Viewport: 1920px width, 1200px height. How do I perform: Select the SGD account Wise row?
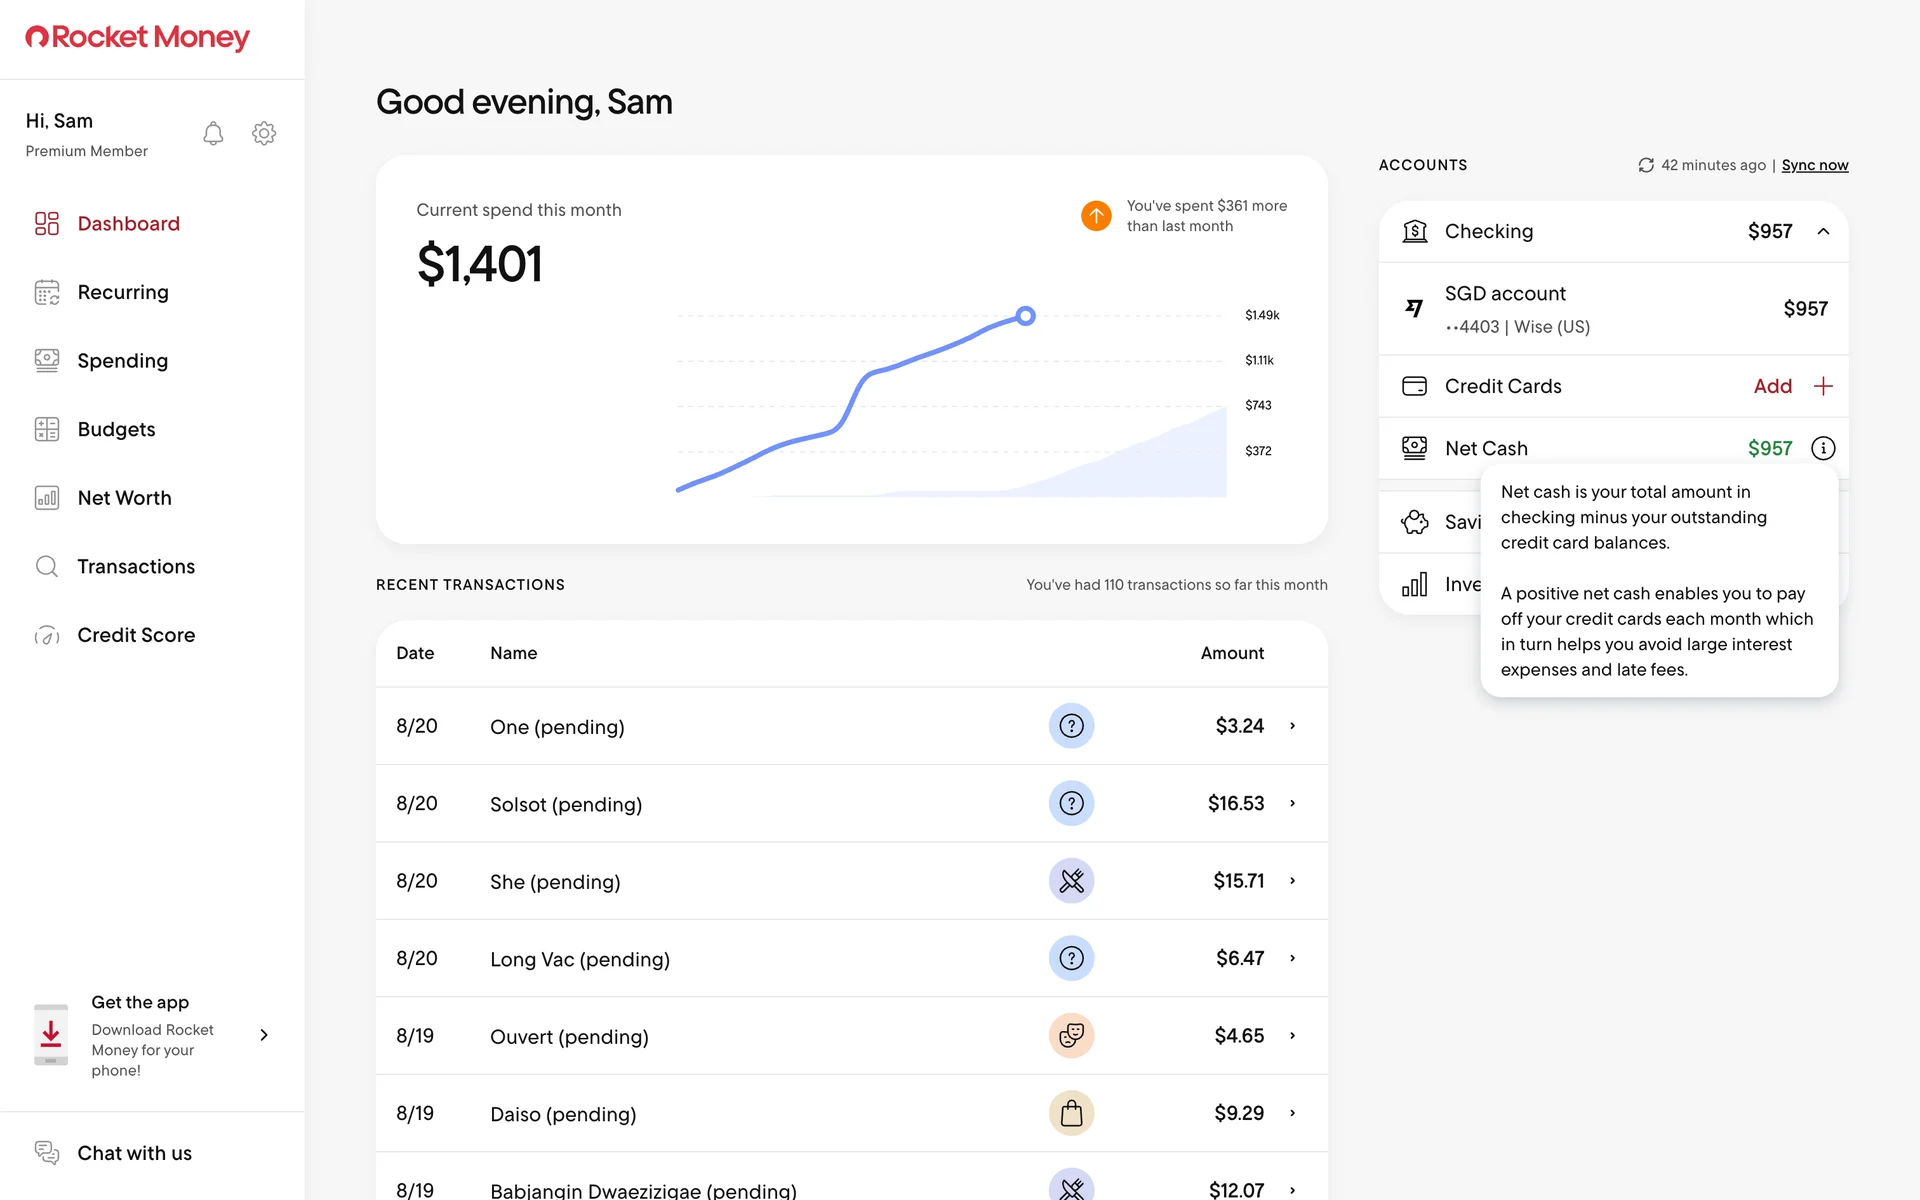click(1612, 309)
